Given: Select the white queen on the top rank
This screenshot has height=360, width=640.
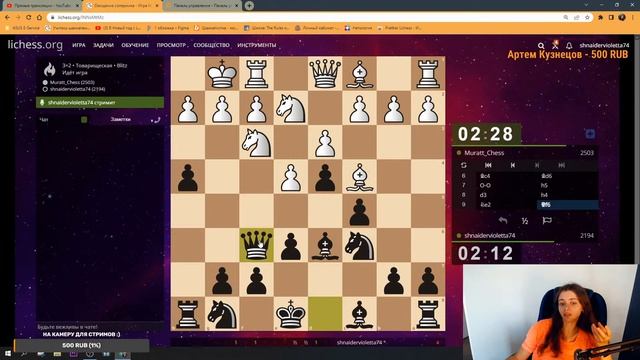Looking at the screenshot, I should coord(325,73).
